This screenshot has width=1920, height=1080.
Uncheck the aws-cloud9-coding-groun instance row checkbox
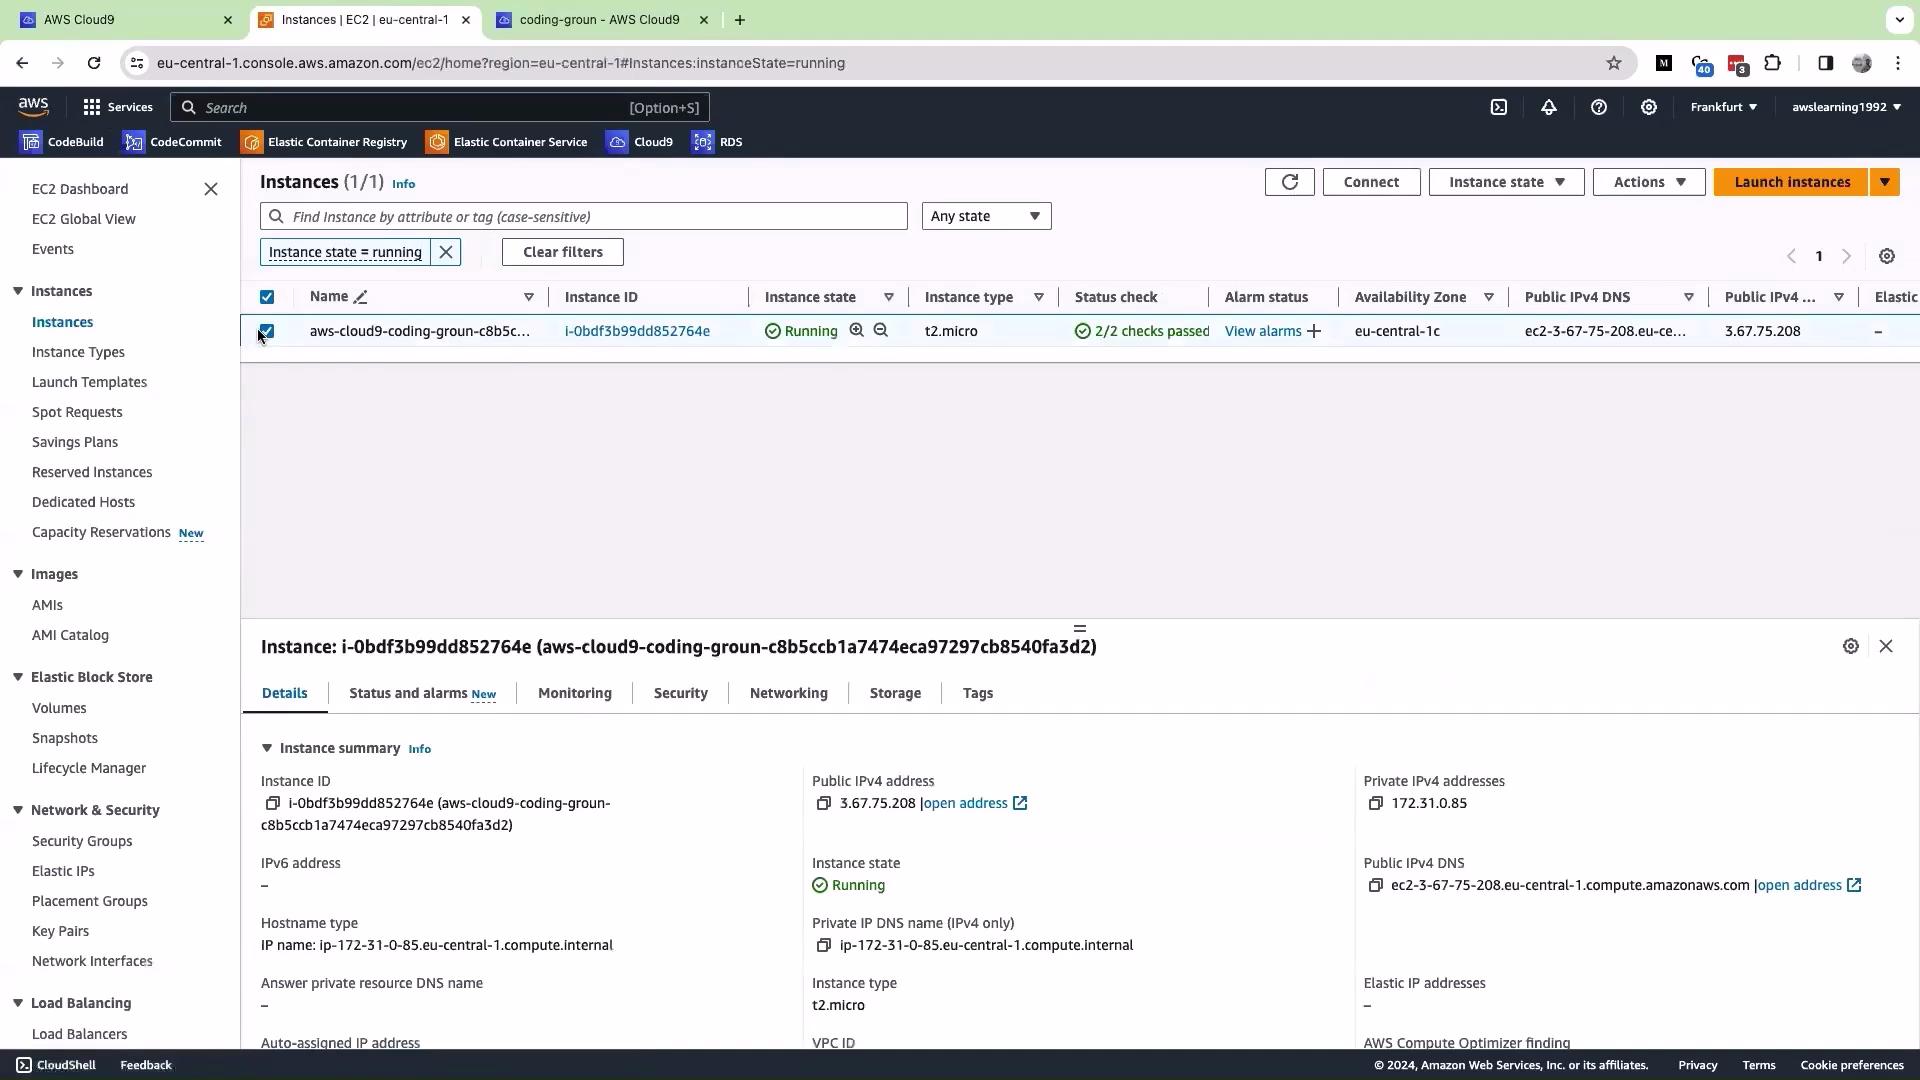267,331
